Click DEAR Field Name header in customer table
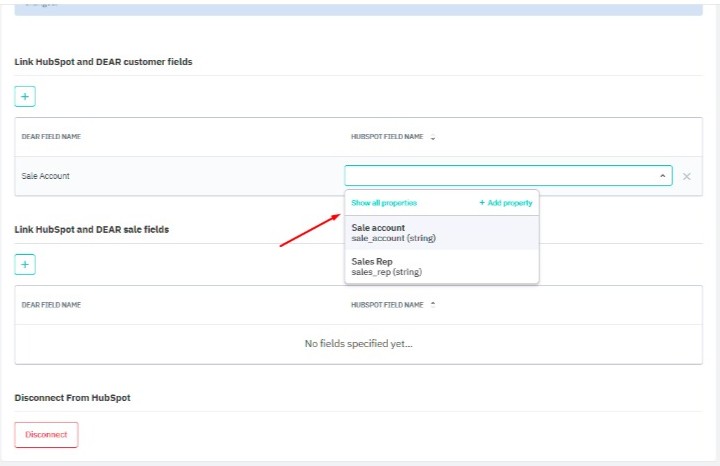 [x=51, y=137]
